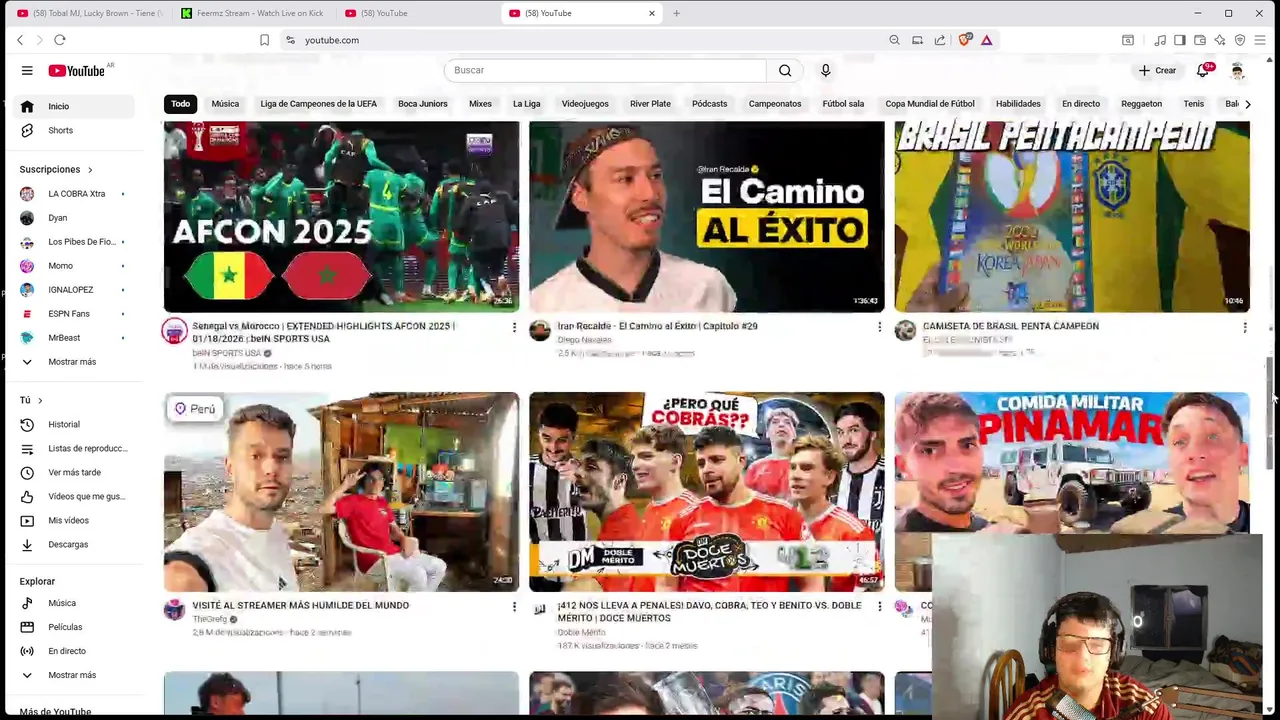The height and width of the screenshot is (720, 1280).
Task: Select the Música filter chip
Action: 225,104
